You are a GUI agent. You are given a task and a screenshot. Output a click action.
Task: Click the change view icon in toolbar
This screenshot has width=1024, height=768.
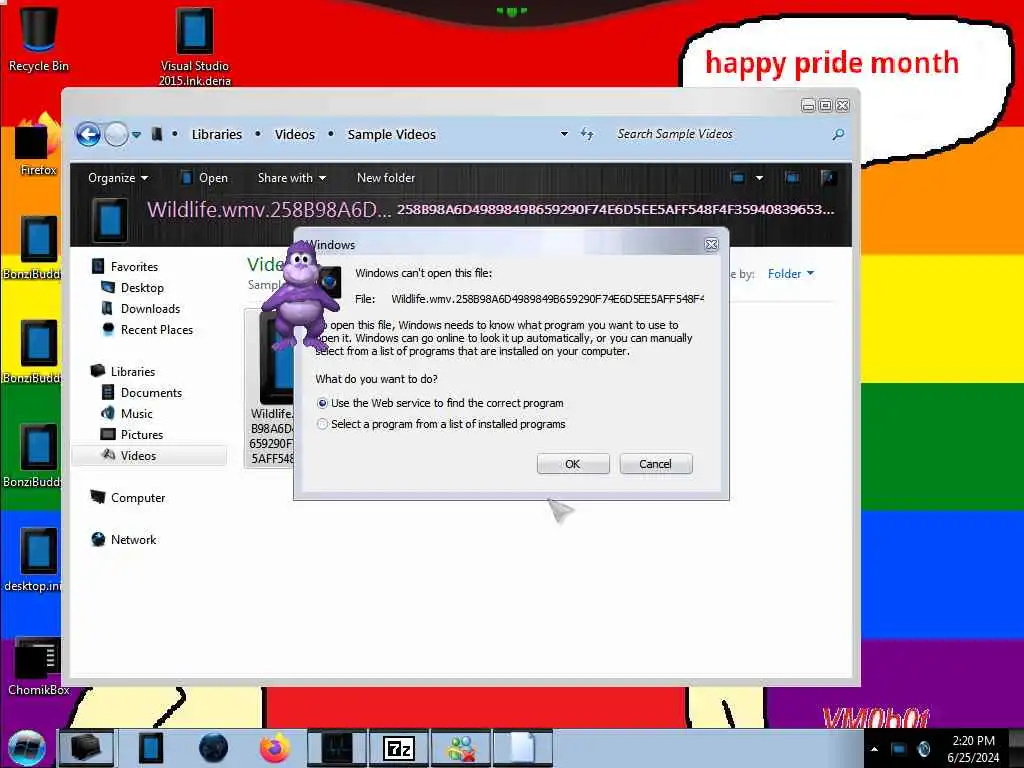tap(737, 178)
